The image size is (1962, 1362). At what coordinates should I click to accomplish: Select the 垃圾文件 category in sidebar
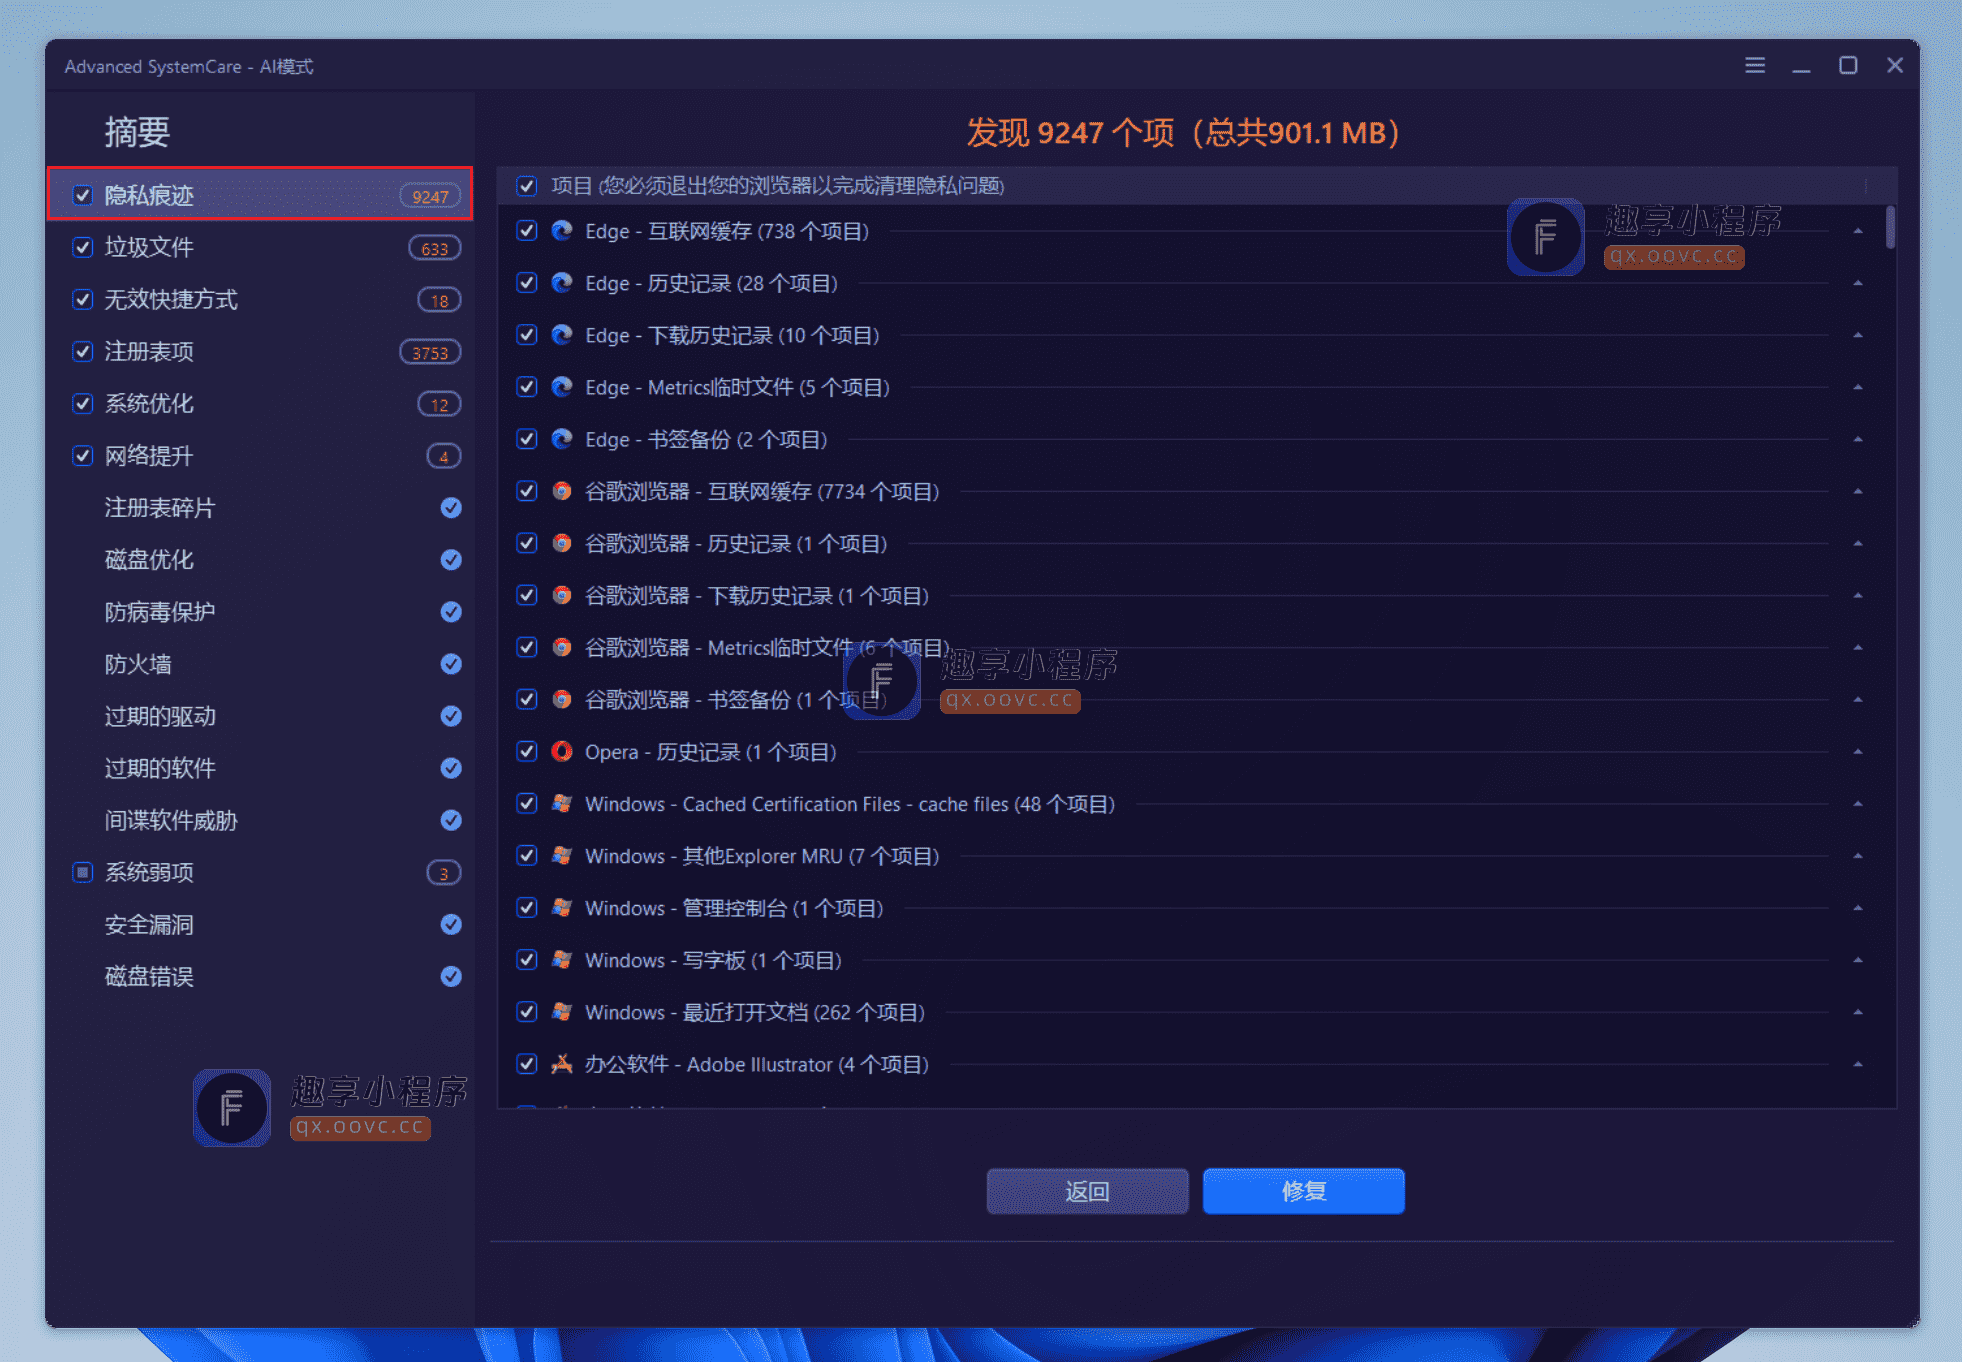click(260, 247)
